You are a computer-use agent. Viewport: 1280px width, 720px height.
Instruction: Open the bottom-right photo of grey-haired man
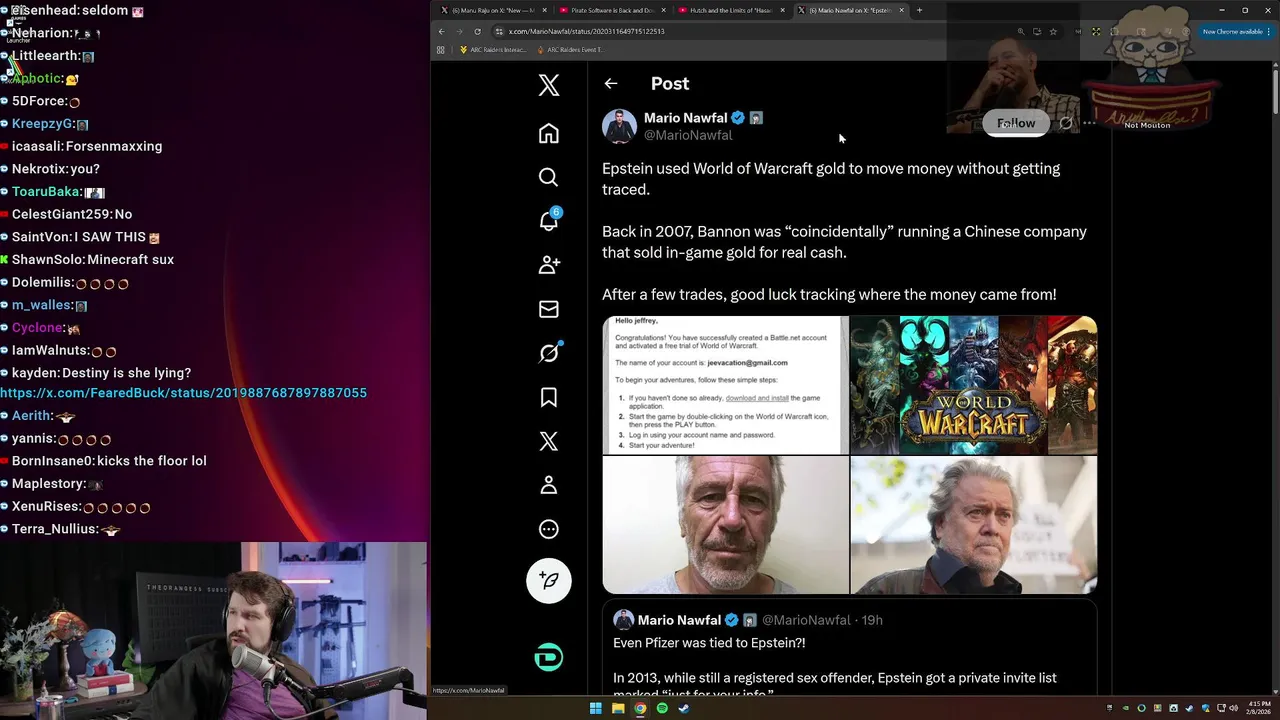(973, 525)
